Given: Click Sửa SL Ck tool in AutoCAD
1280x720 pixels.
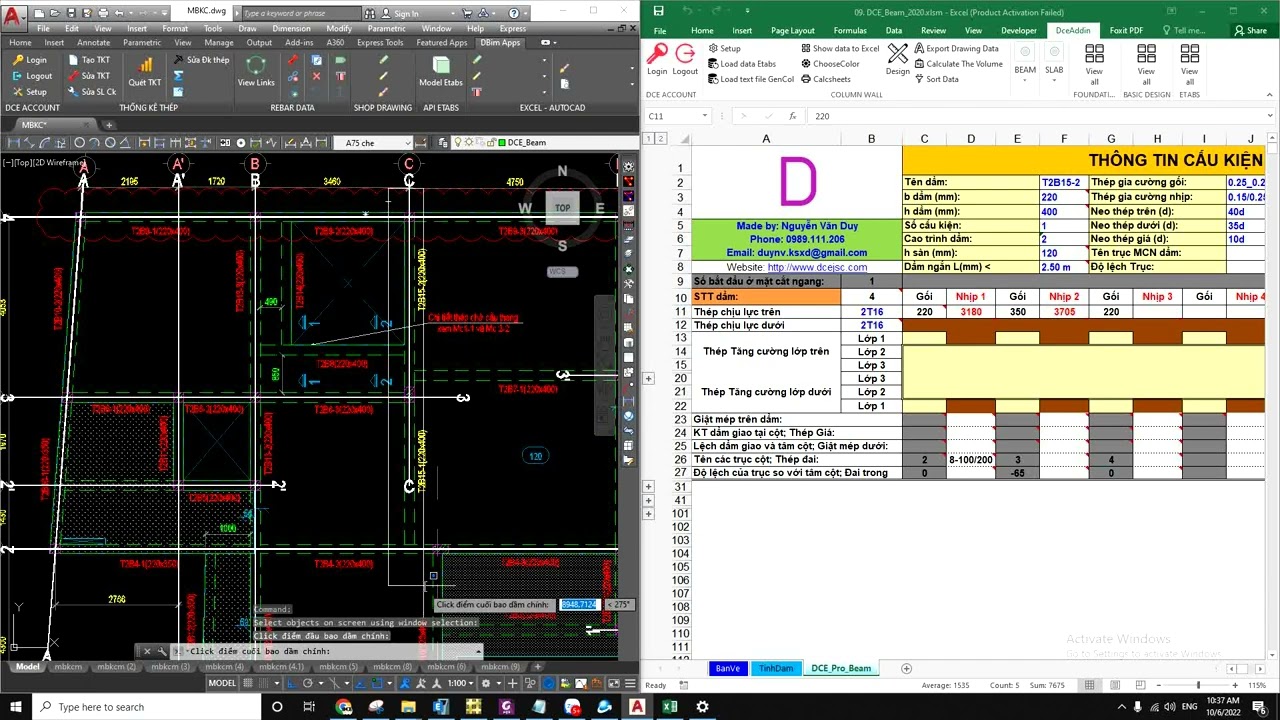Looking at the screenshot, I should tap(92, 92).
